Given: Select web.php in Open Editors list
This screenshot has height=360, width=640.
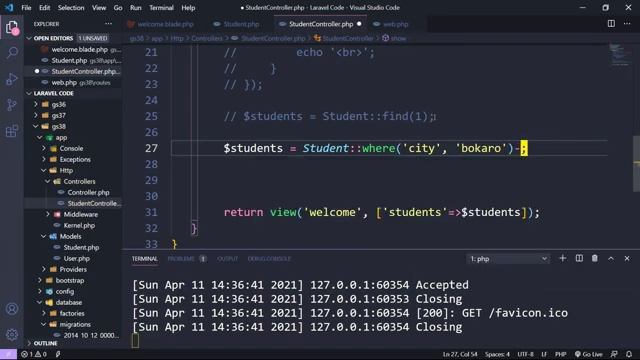Looking at the screenshot, I should pos(73,82).
